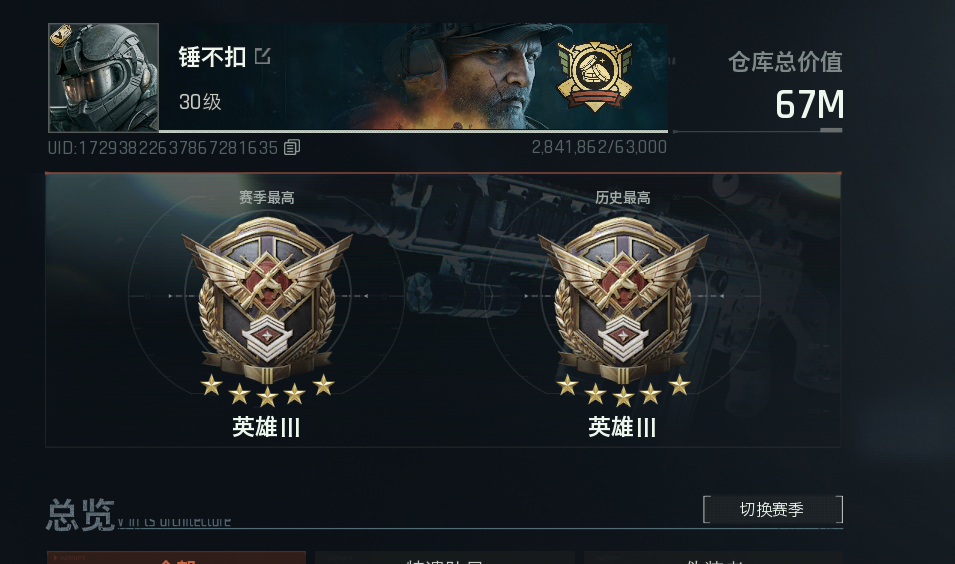This screenshot has height=564, width=955.
Task: Click the 英雄III label under 赛季最高
Action: pyautogui.click(x=266, y=427)
